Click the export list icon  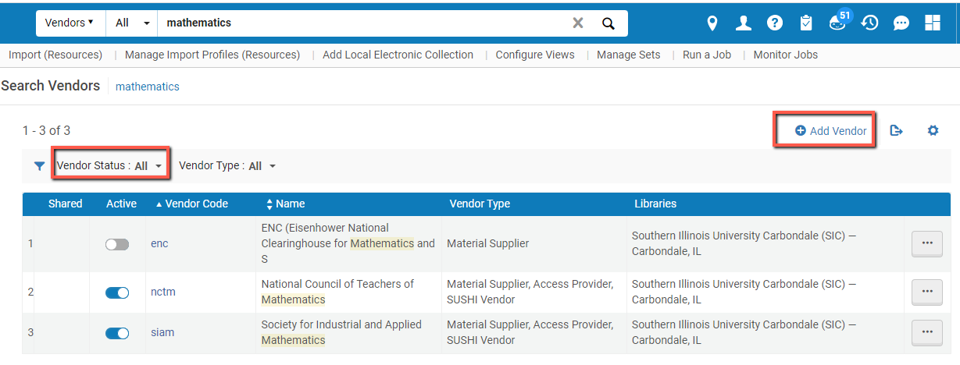click(896, 130)
